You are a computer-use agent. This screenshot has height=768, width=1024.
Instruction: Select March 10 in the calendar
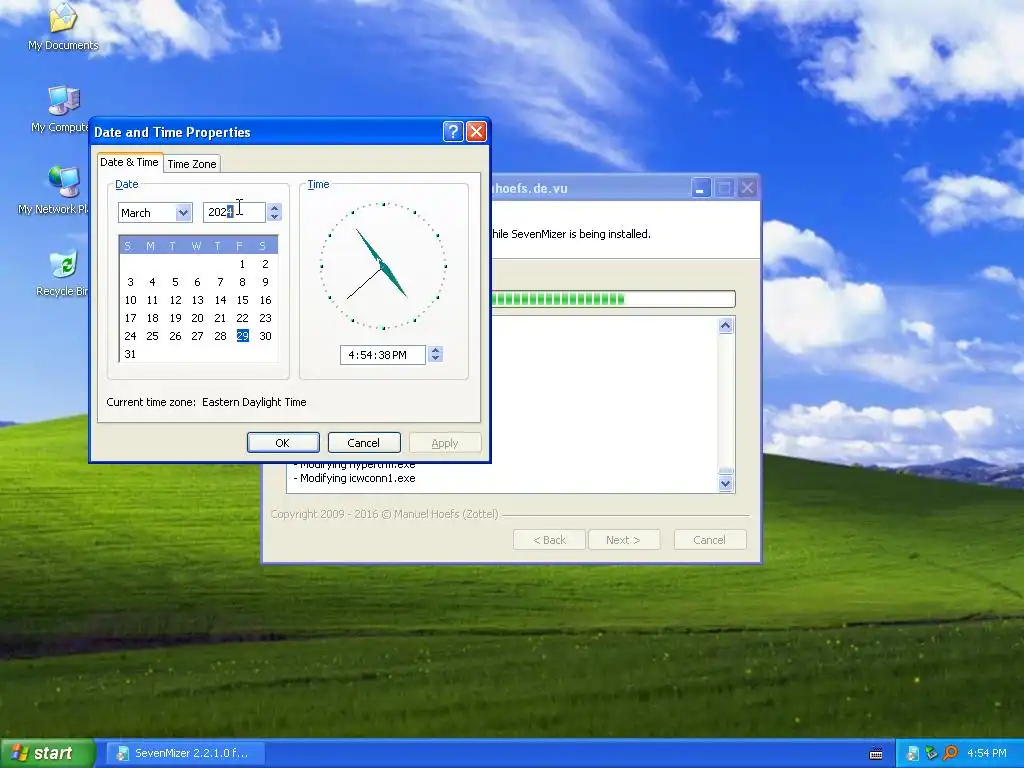[x=131, y=300]
